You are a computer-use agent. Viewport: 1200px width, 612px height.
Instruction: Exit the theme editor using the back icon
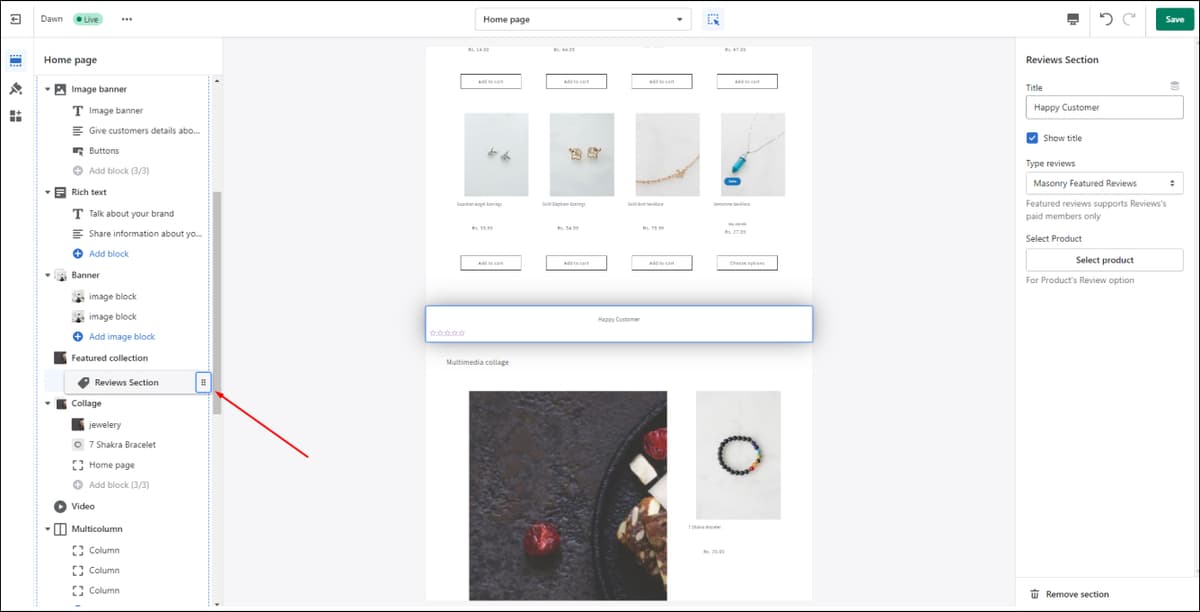[x=16, y=19]
